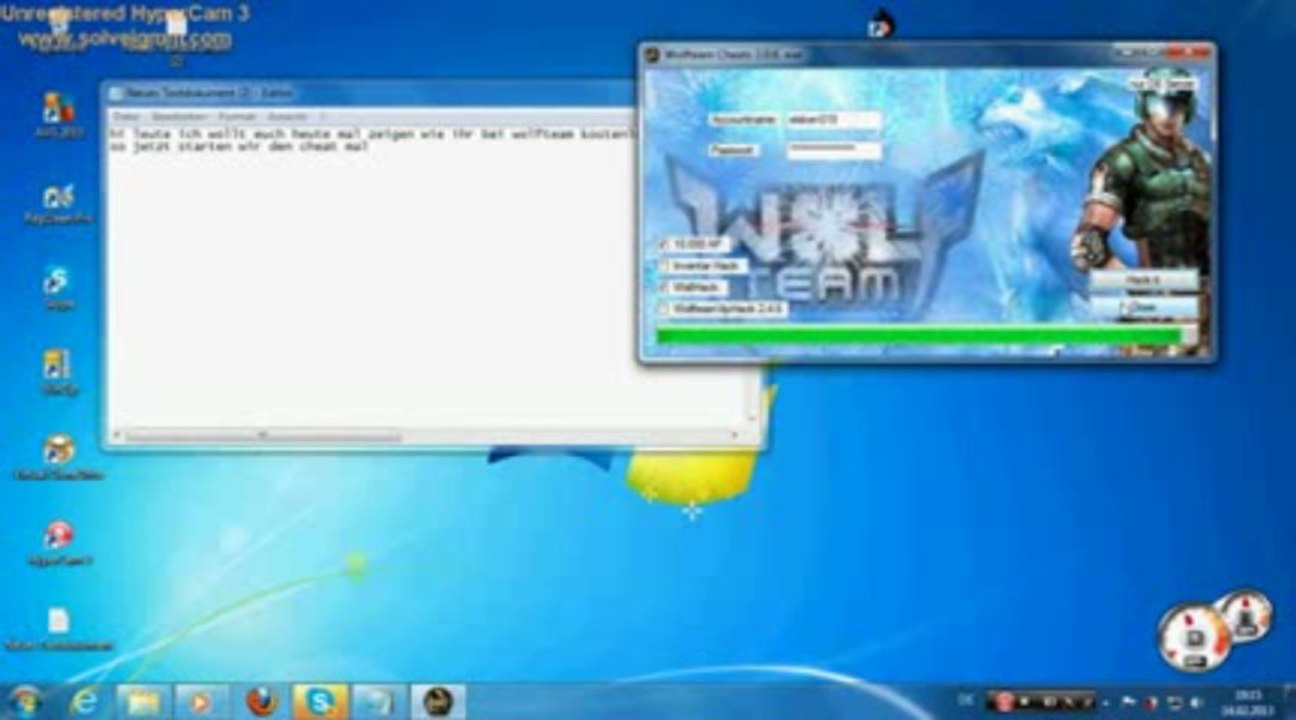Launch Internet Explorer from the taskbar
Image resolution: width=1296 pixels, height=720 pixels.
pyautogui.click(x=85, y=702)
